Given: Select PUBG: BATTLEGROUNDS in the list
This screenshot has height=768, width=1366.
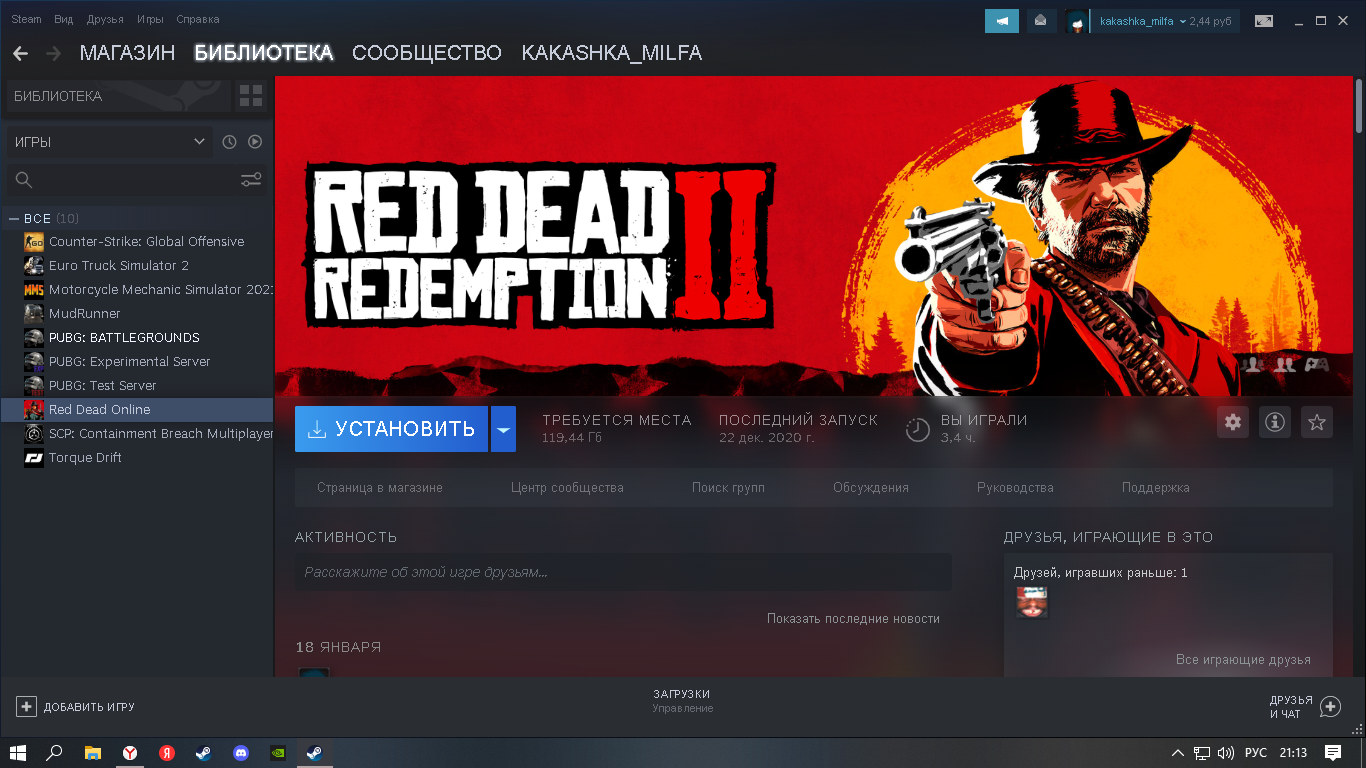Looking at the screenshot, I should coord(137,338).
